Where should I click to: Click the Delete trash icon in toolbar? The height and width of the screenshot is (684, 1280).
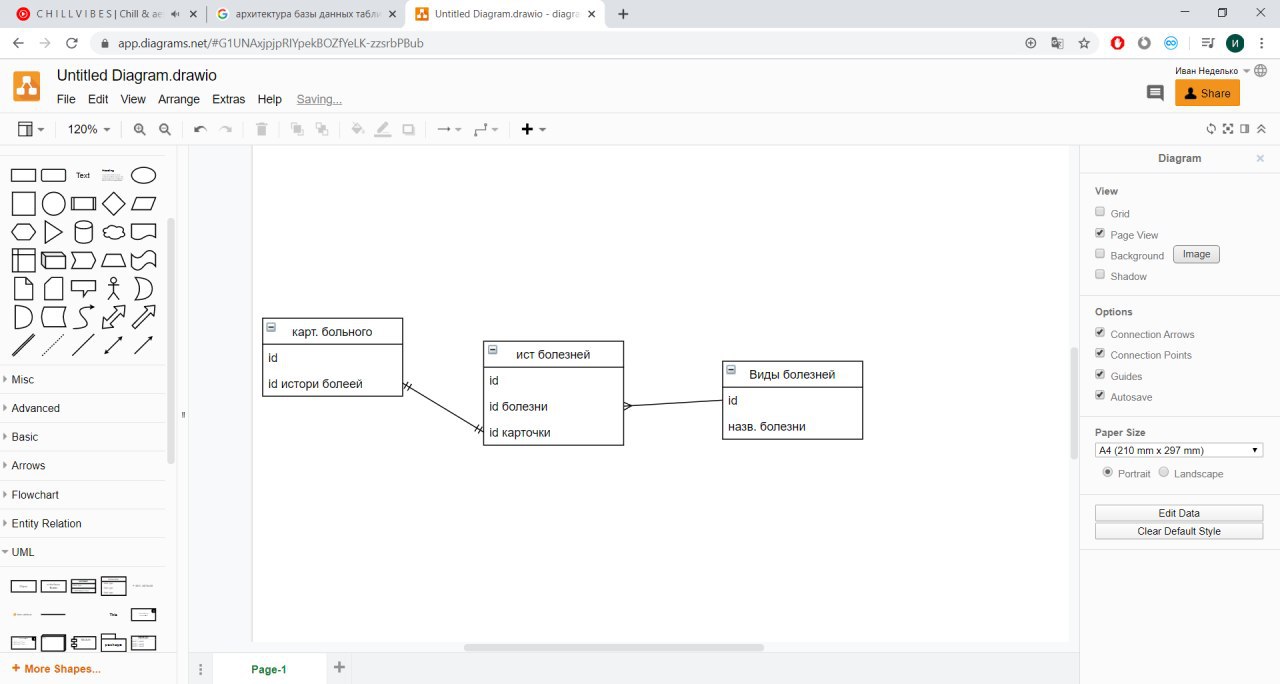[262, 129]
